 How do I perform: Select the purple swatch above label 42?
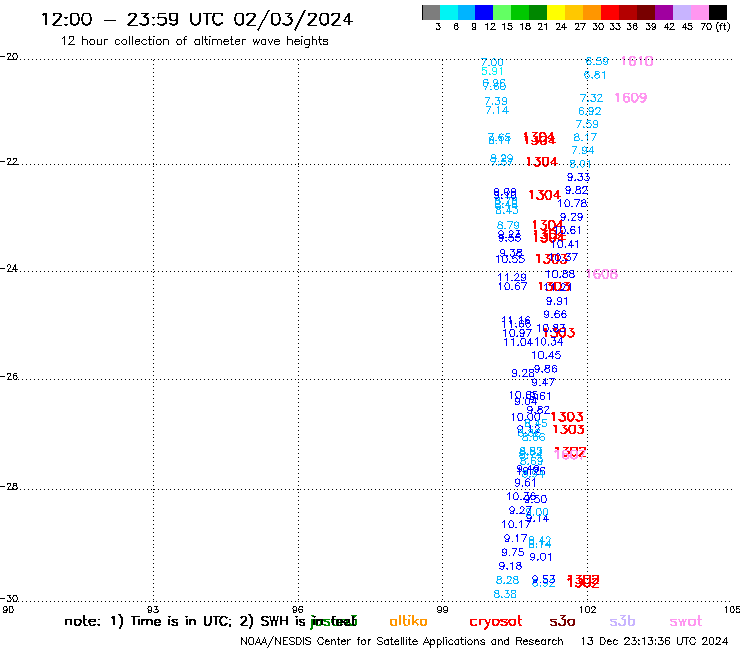coord(664,12)
